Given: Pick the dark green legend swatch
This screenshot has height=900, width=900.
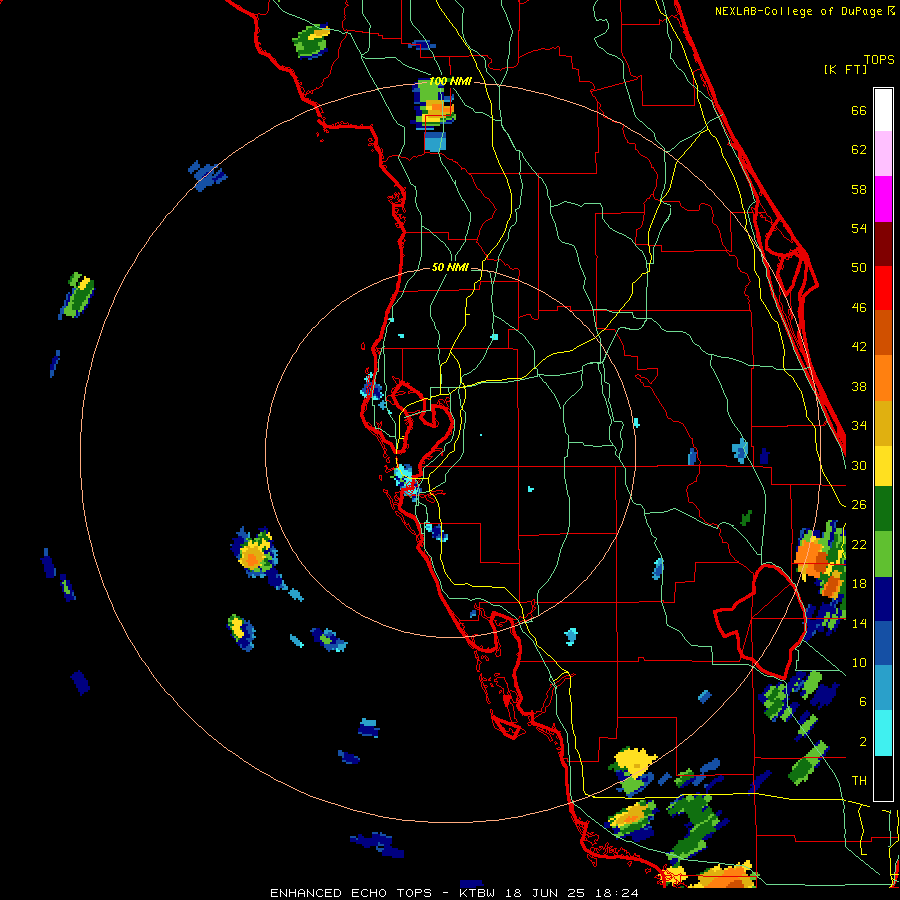Looking at the screenshot, I should [883, 509].
